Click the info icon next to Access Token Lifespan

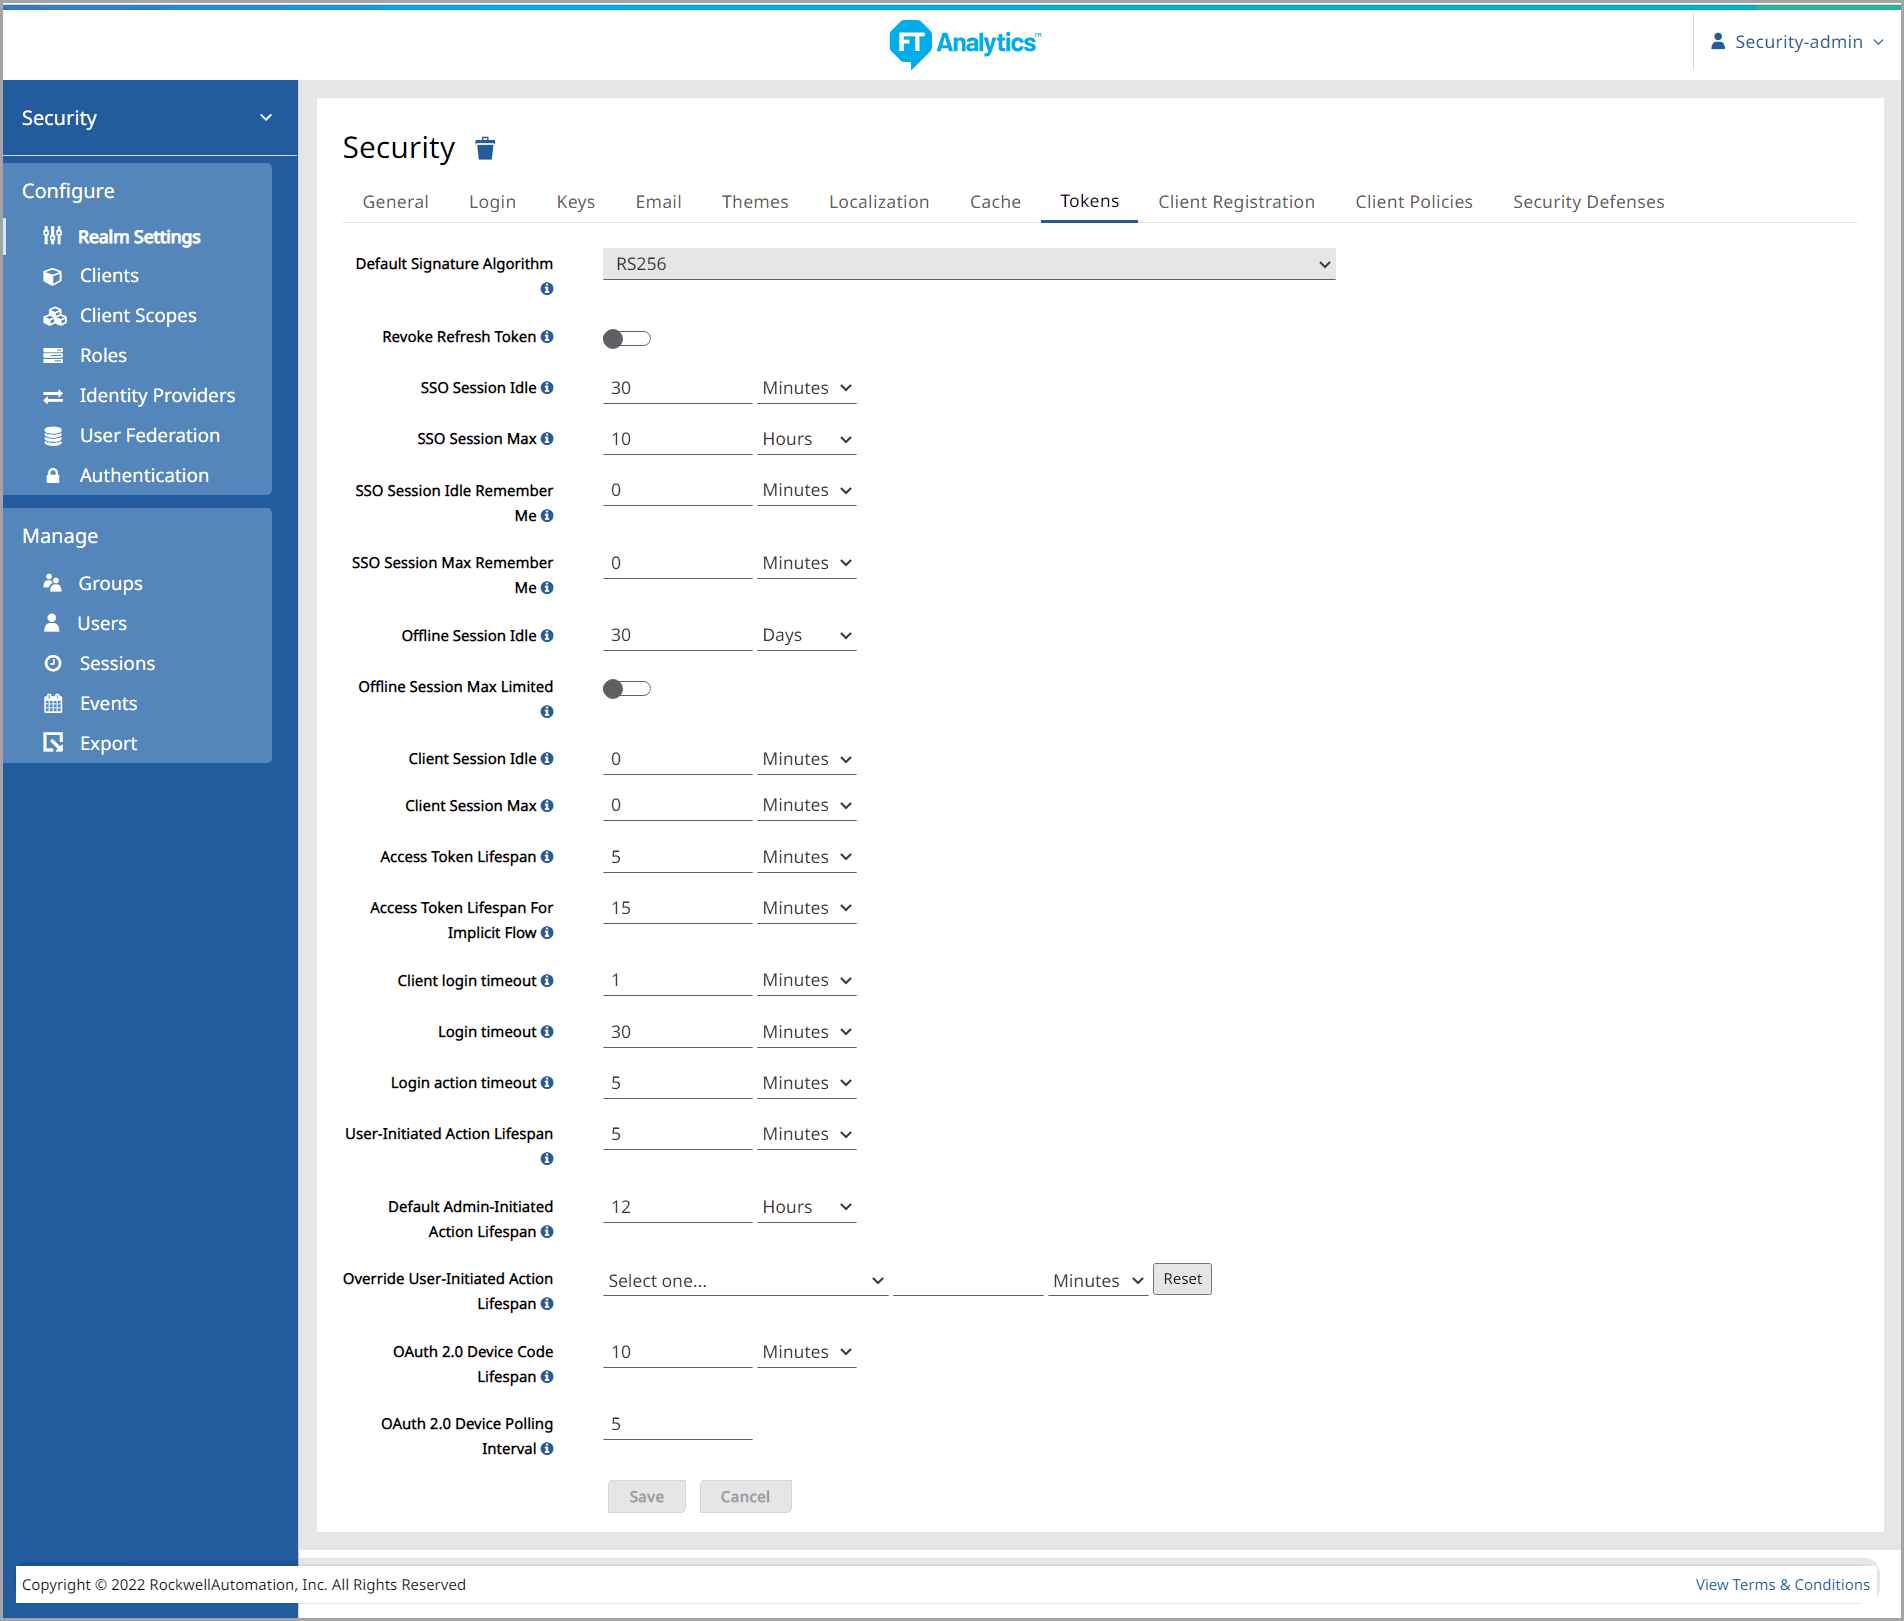547,857
